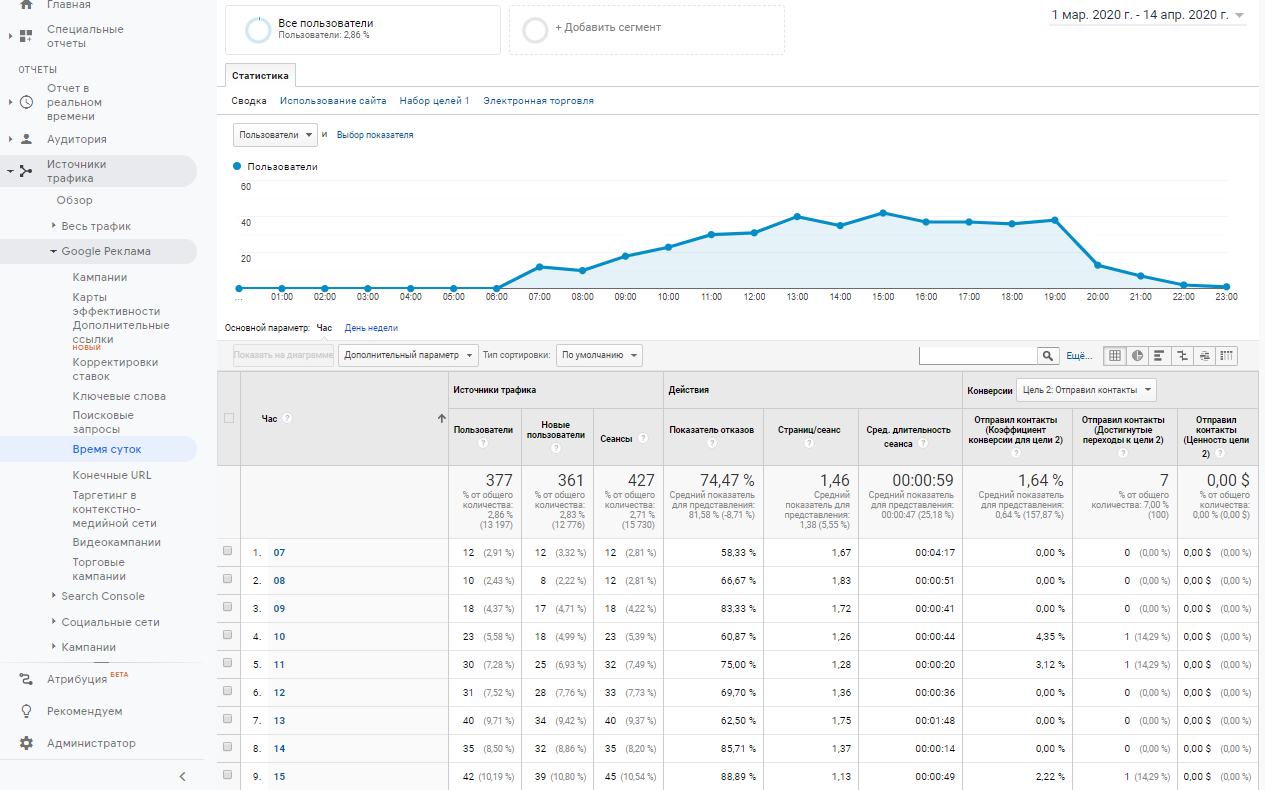Click the Главная home icon
This screenshot has width=1265, height=790.
tap(26, 5)
